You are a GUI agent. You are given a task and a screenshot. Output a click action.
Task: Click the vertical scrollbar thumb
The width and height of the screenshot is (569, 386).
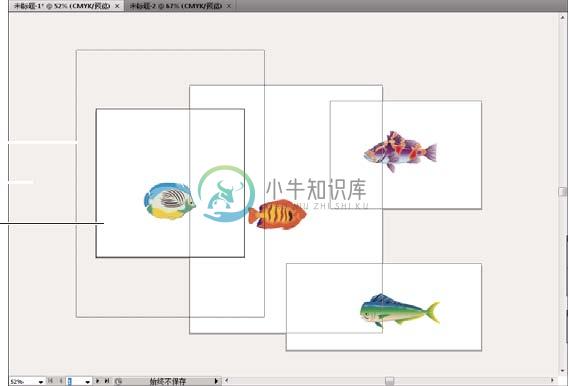click(x=563, y=192)
